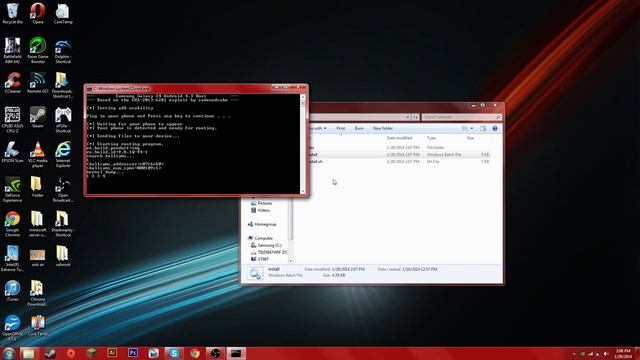640x360 pixels.
Task: Sort by the Date modified column header
Action: click(399, 138)
